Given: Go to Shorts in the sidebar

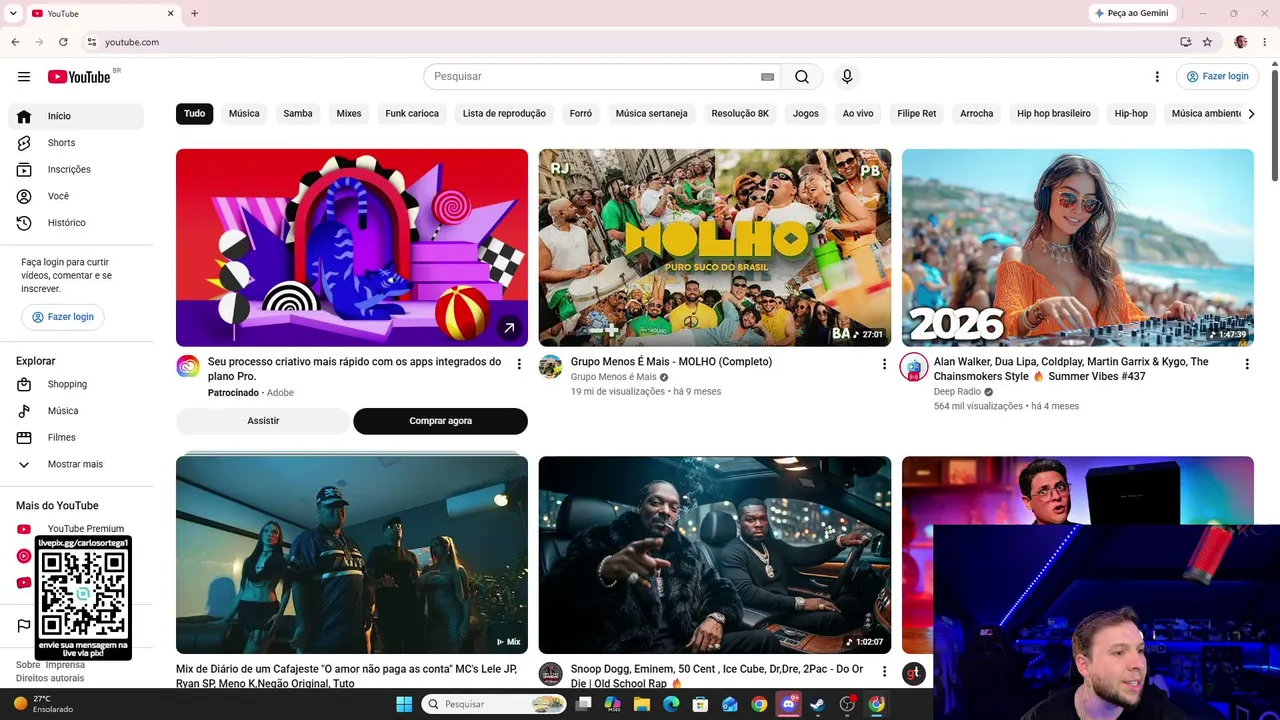Looking at the screenshot, I should tap(76, 143).
